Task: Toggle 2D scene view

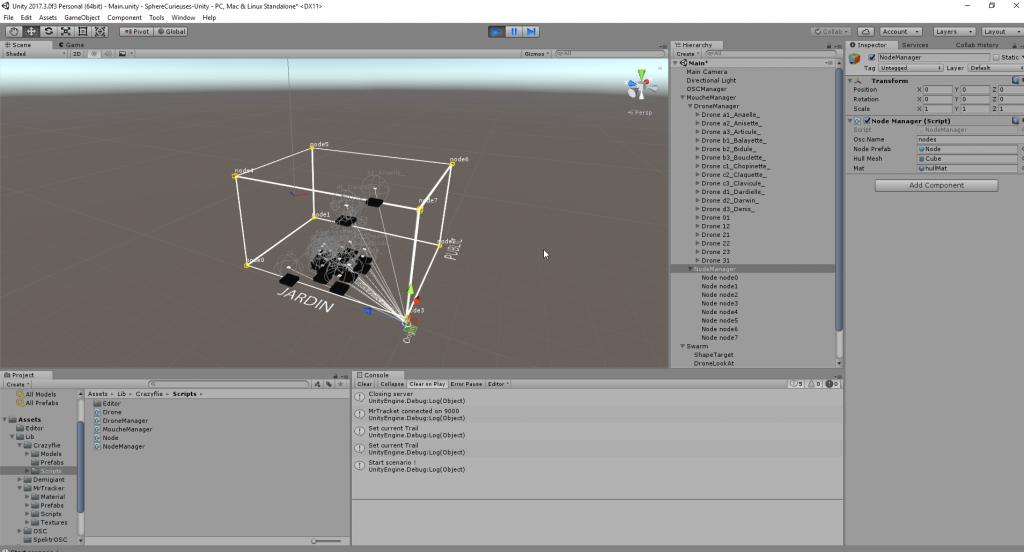Action: click(x=77, y=54)
